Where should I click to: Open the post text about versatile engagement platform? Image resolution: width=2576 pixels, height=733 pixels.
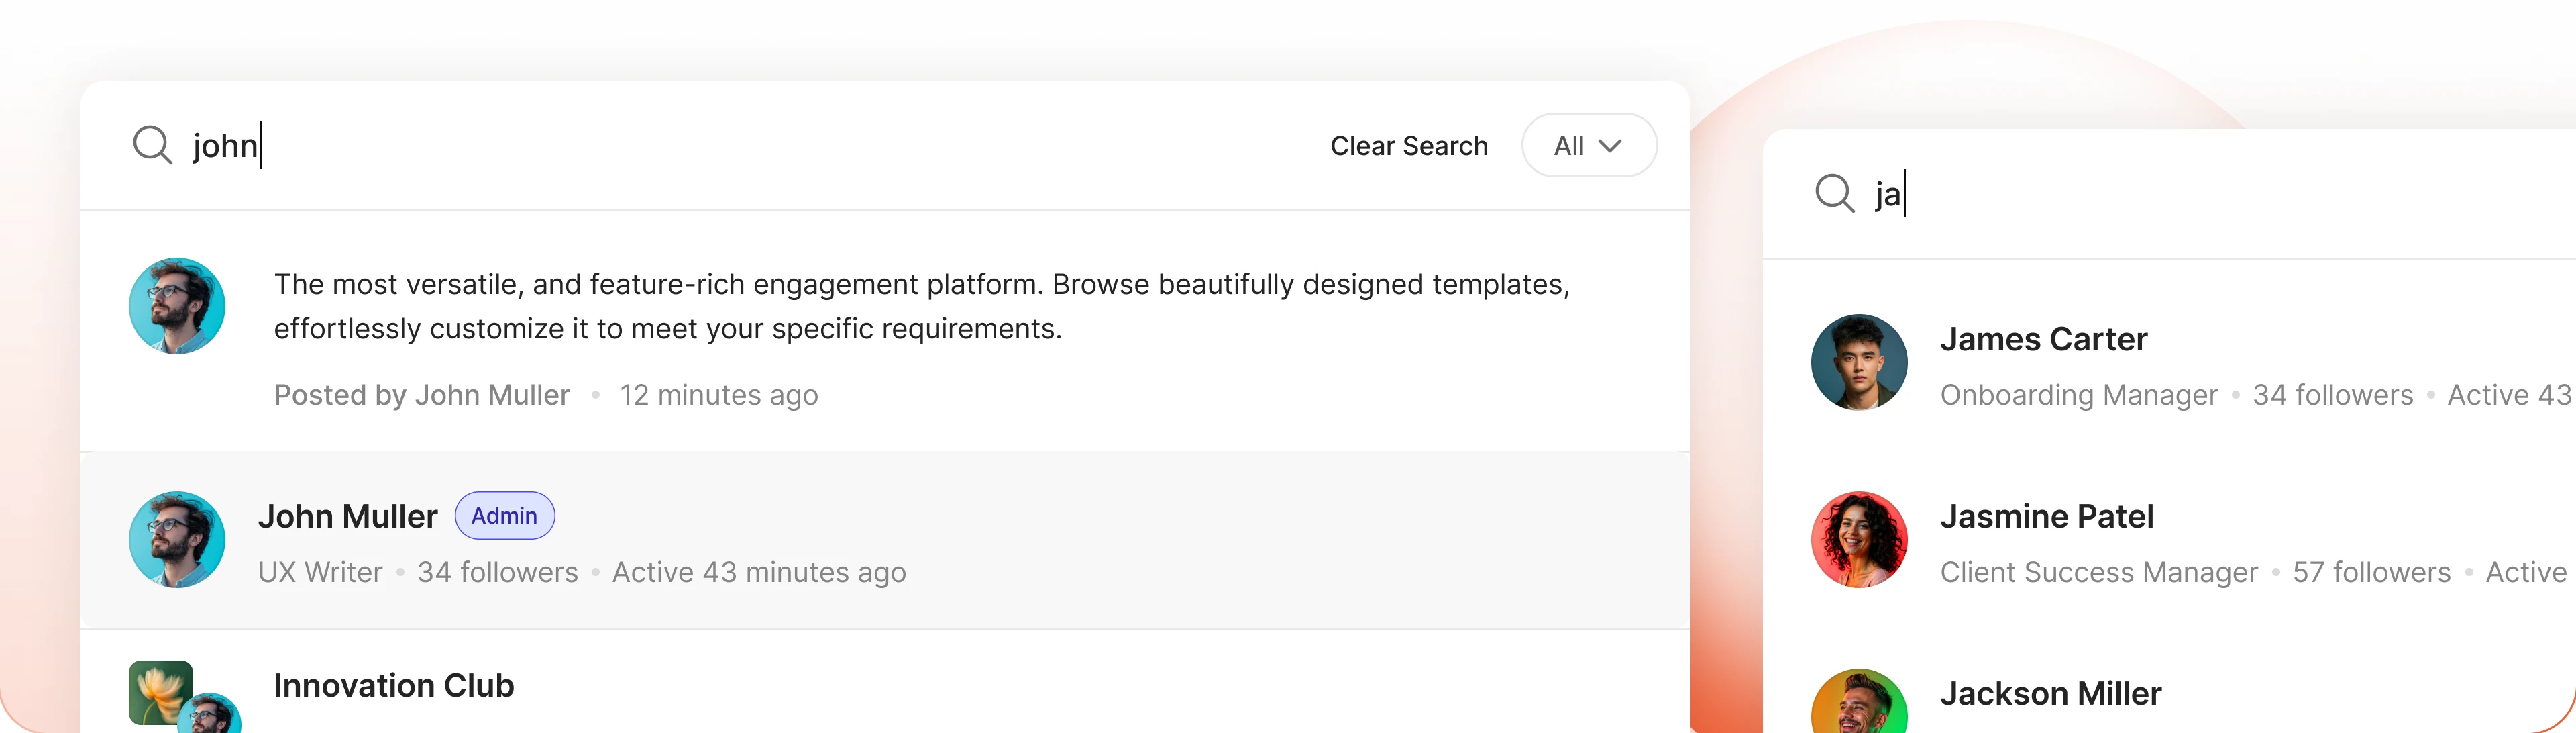pos(921,306)
